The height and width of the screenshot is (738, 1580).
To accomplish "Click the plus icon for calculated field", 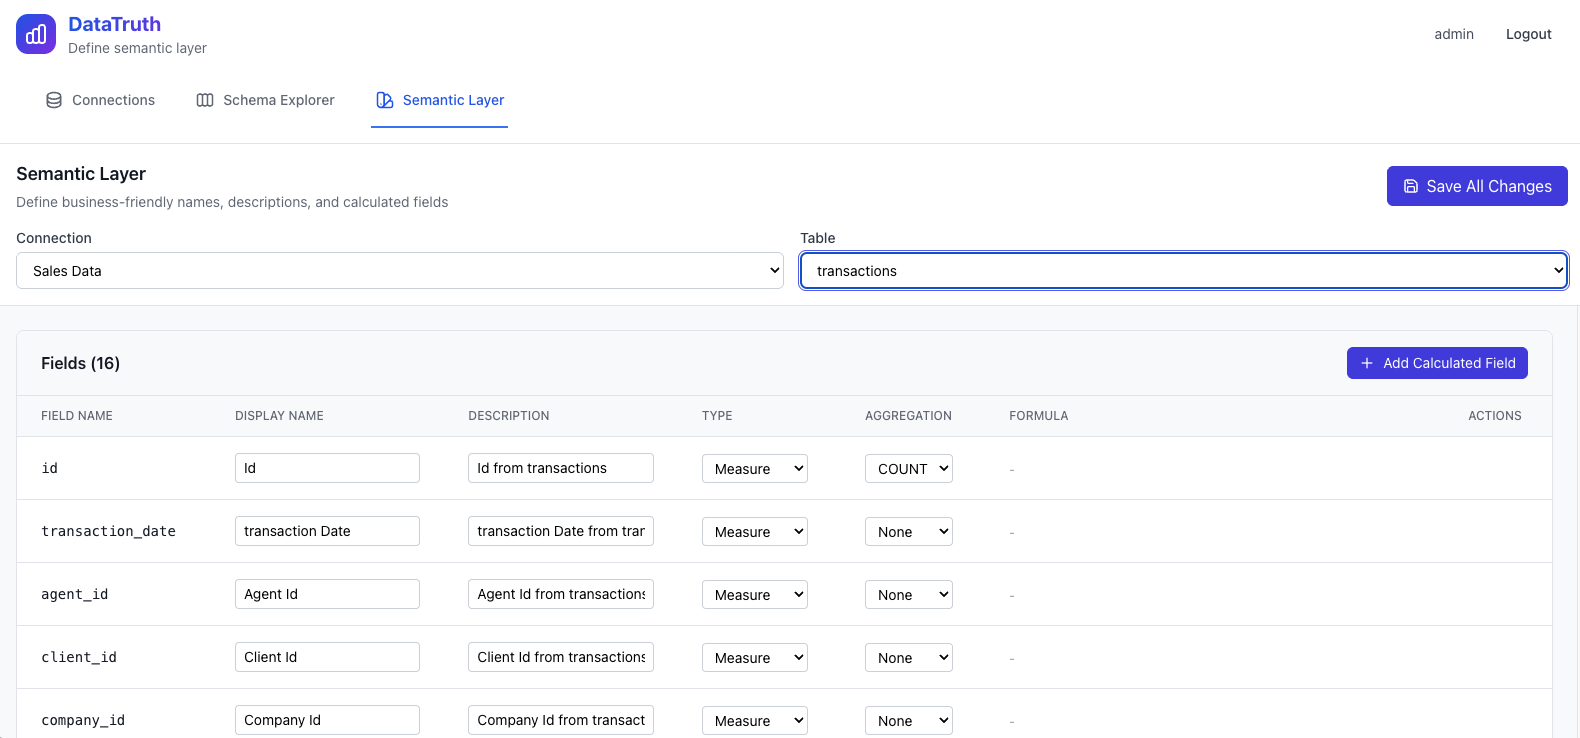I will pos(1367,363).
